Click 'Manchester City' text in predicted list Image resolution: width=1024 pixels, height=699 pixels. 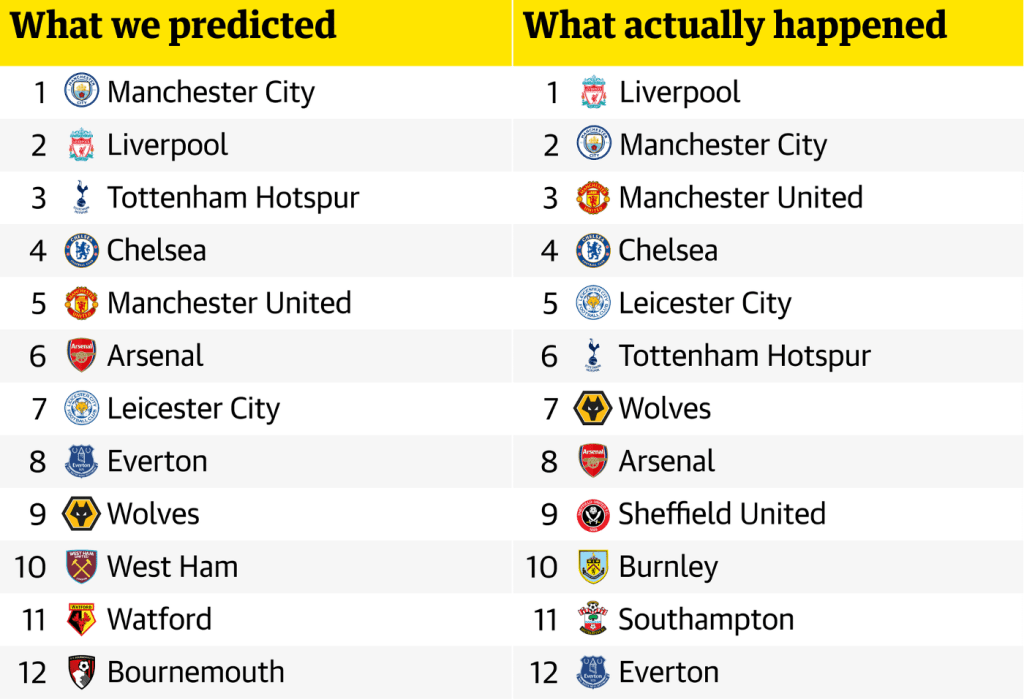211,92
